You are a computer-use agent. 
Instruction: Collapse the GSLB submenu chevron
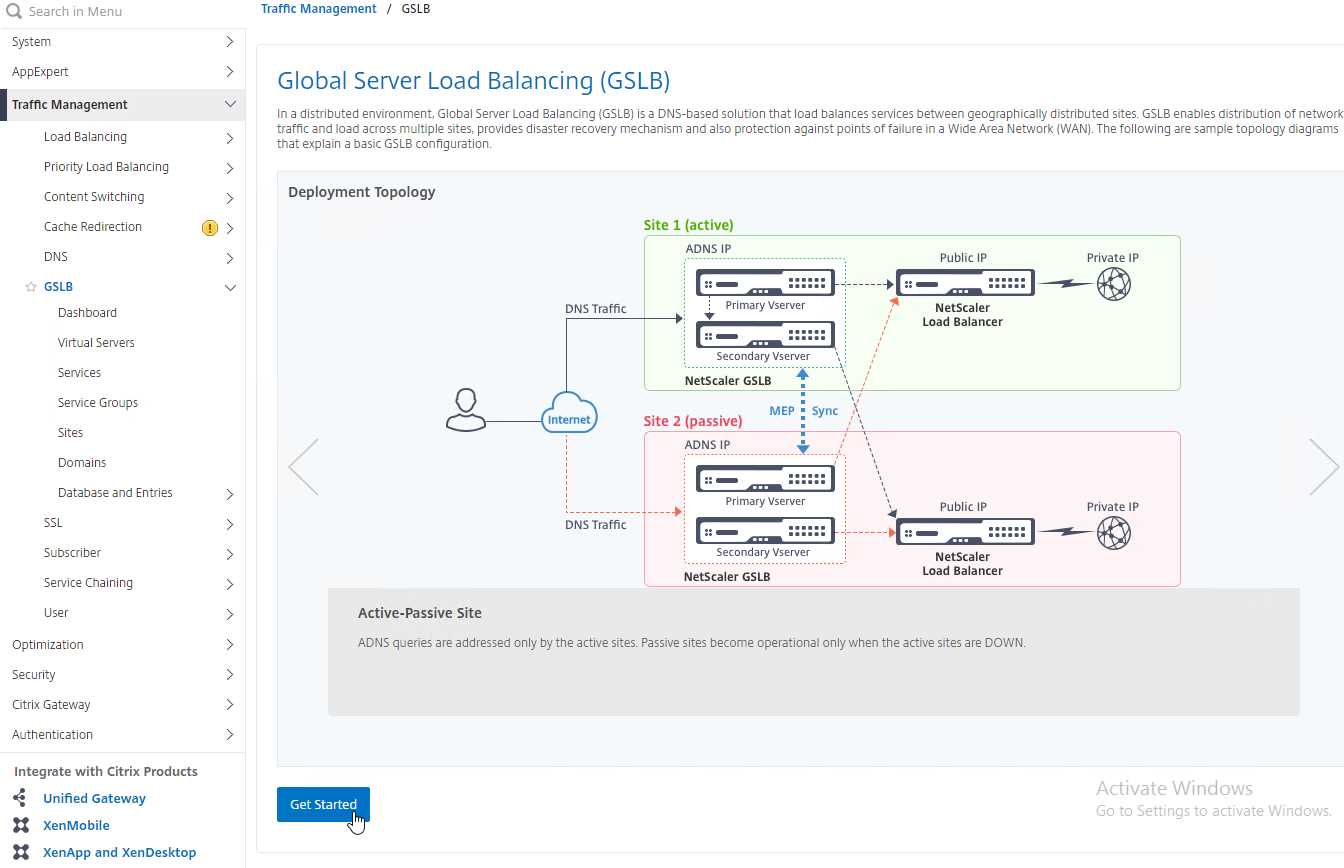(230, 288)
